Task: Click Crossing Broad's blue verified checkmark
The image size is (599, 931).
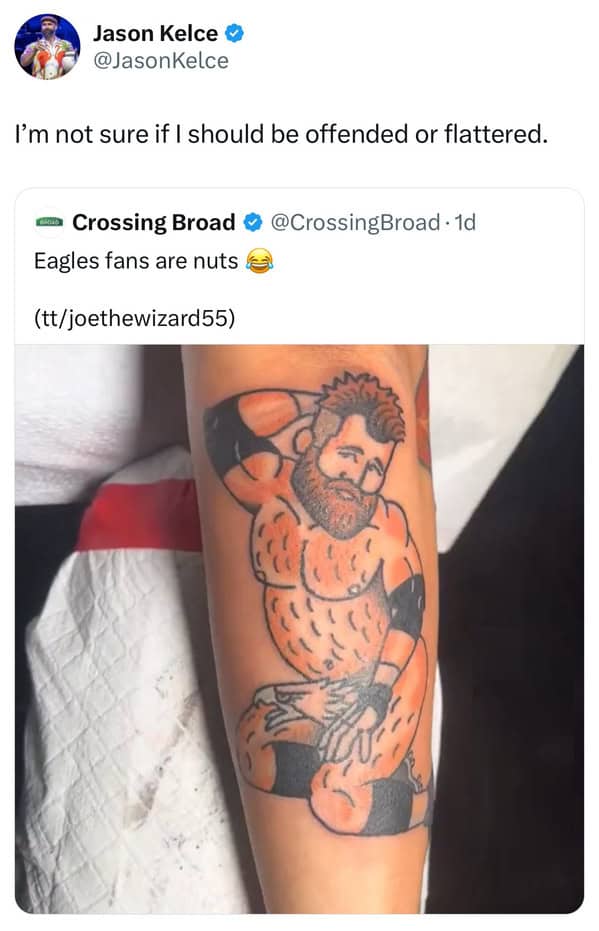Action: (253, 223)
